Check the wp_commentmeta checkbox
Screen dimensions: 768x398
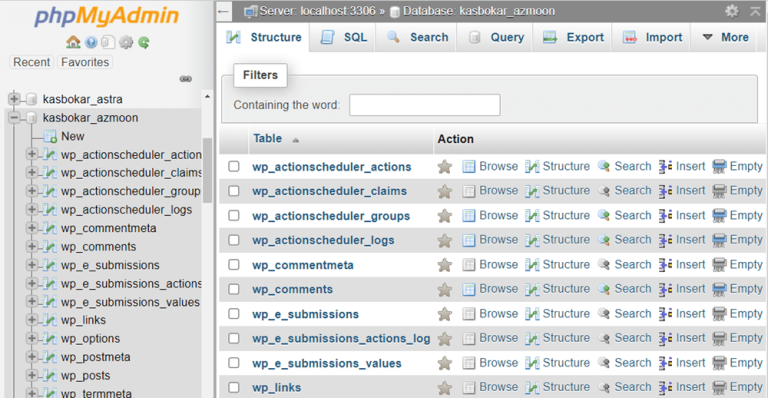[x=234, y=265]
